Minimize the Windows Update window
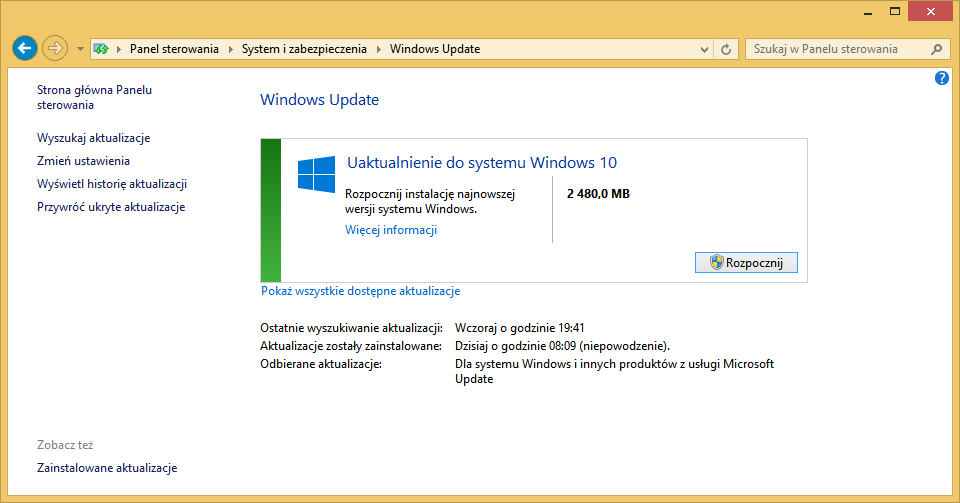The width and height of the screenshot is (960, 503). (x=868, y=12)
